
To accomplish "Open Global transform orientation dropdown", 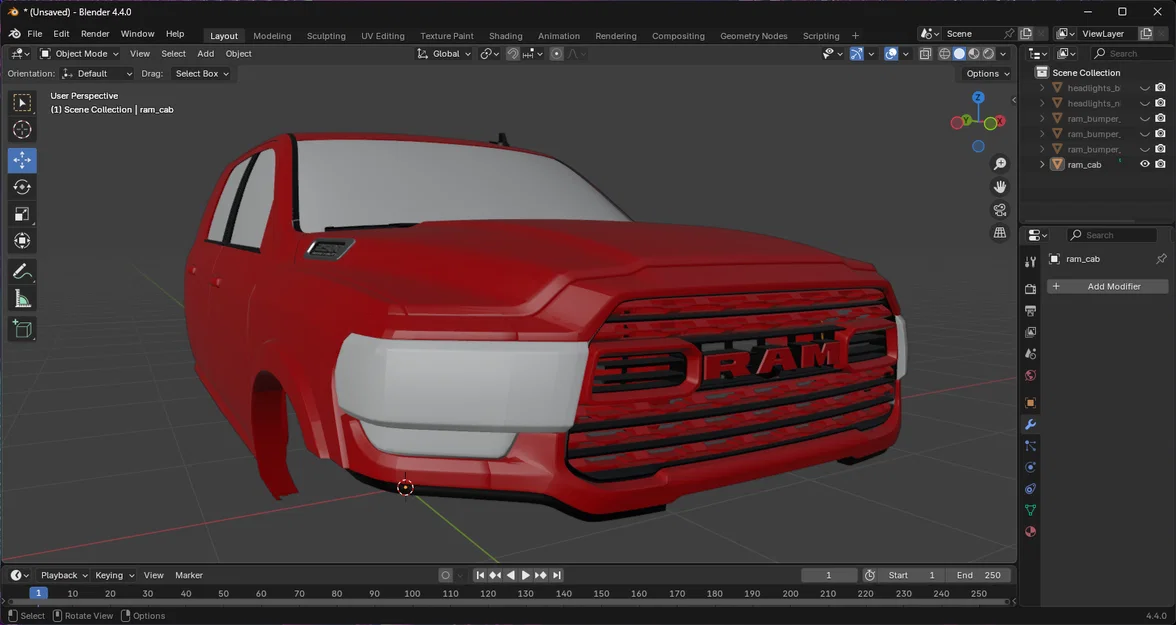I will tap(444, 54).
